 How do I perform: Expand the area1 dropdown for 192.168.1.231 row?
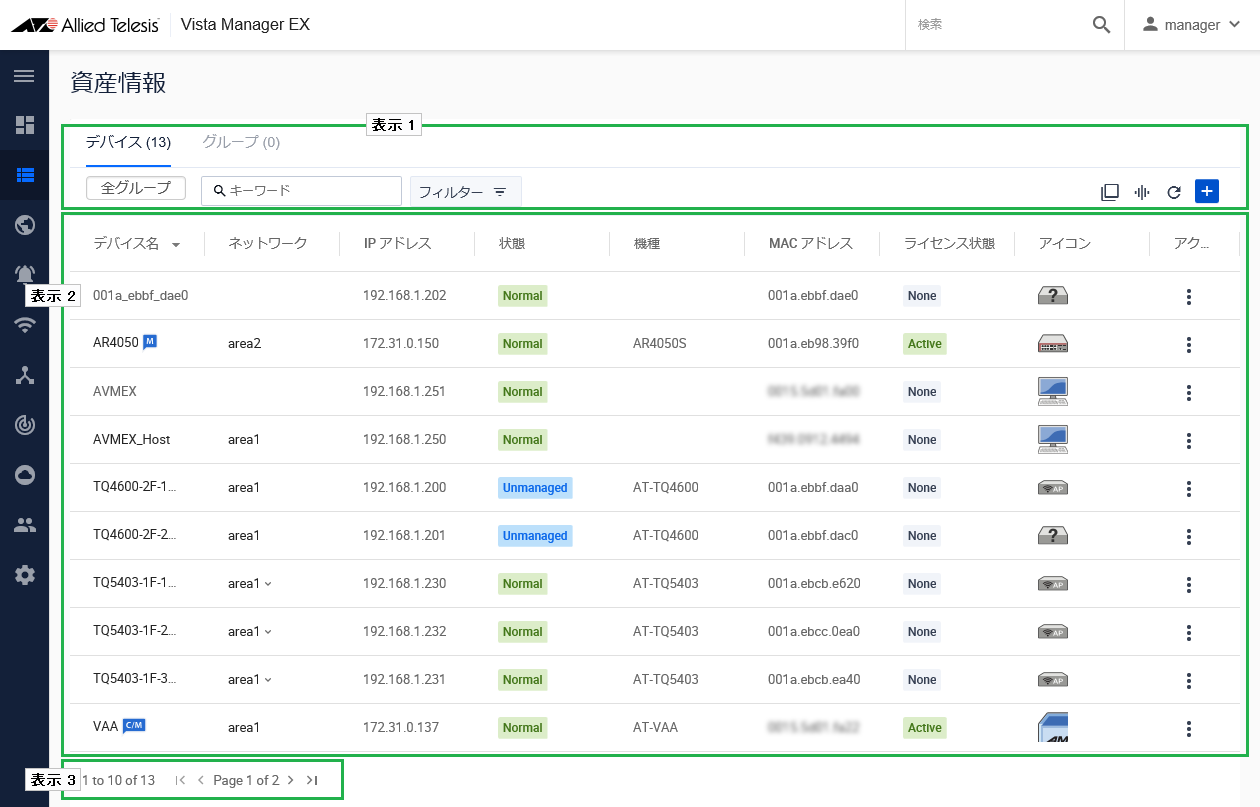268,680
